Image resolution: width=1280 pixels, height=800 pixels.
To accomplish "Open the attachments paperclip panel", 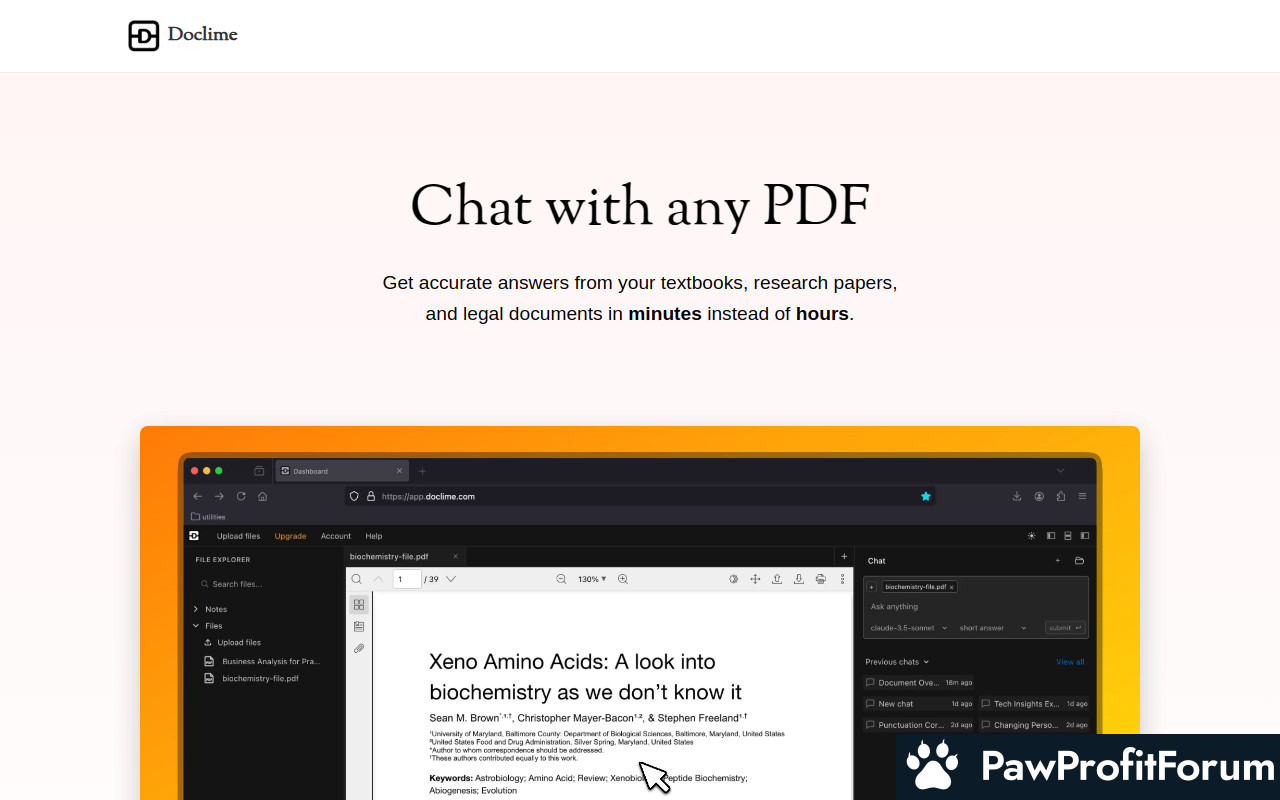I will click(x=359, y=648).
